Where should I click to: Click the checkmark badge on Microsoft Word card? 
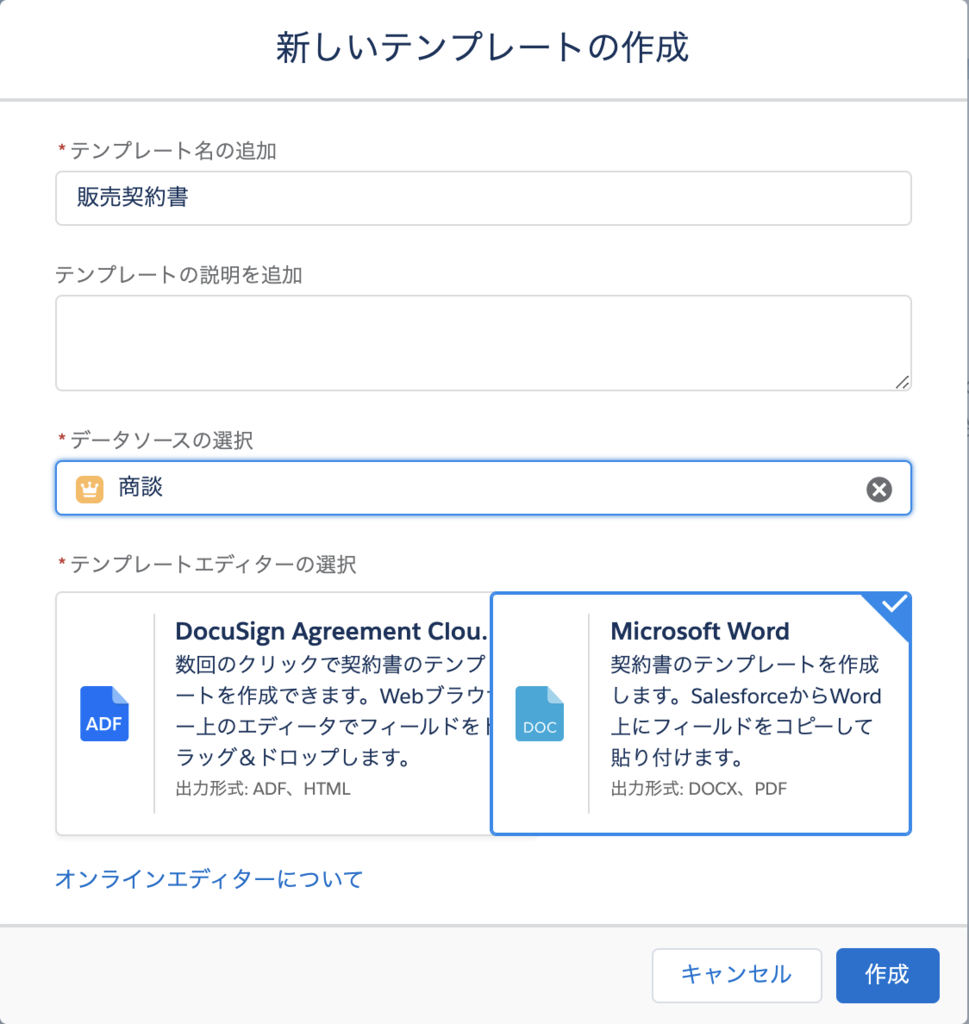(x=893, y=605)
